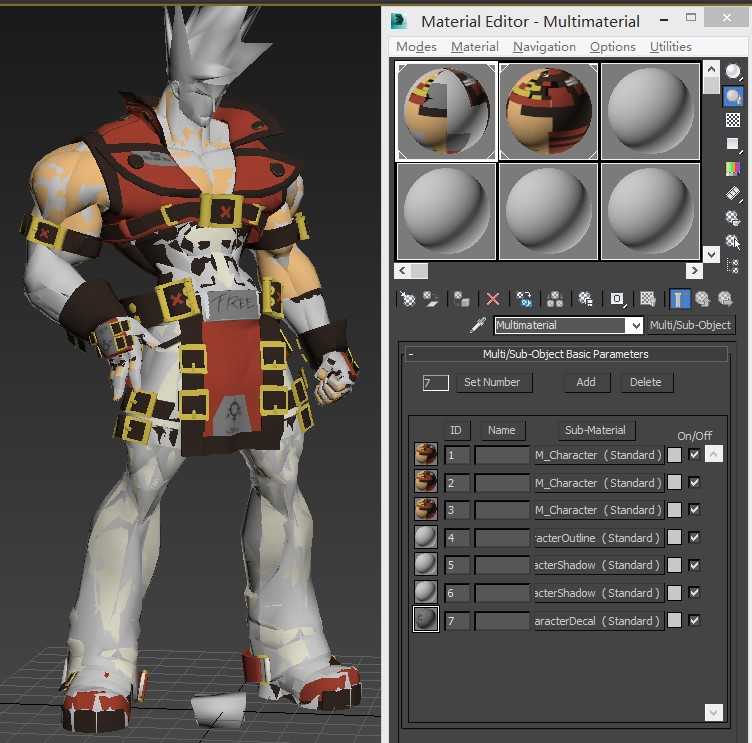
Task: Select the second textured sample slot sphere
Action: coord(549,111)
